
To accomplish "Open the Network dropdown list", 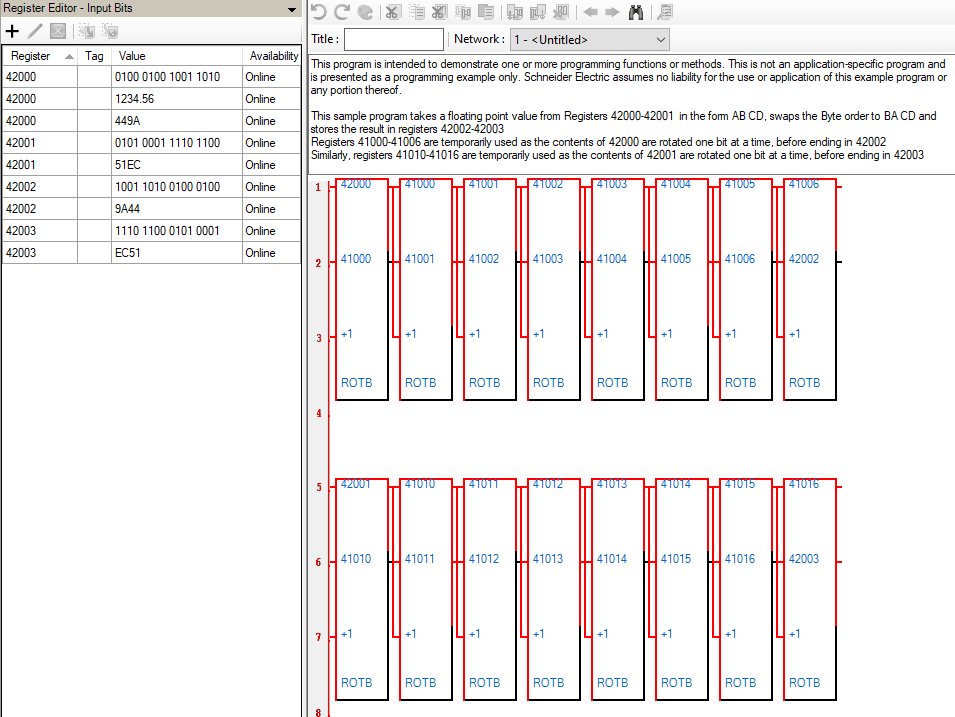I will (590, 40).
